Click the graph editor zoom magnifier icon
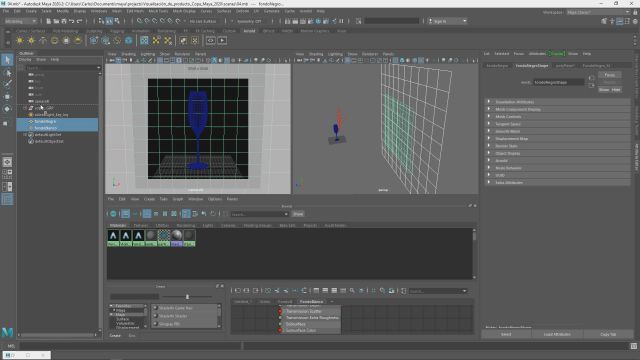This screenshot has width=640, height=360. point(352,291)
